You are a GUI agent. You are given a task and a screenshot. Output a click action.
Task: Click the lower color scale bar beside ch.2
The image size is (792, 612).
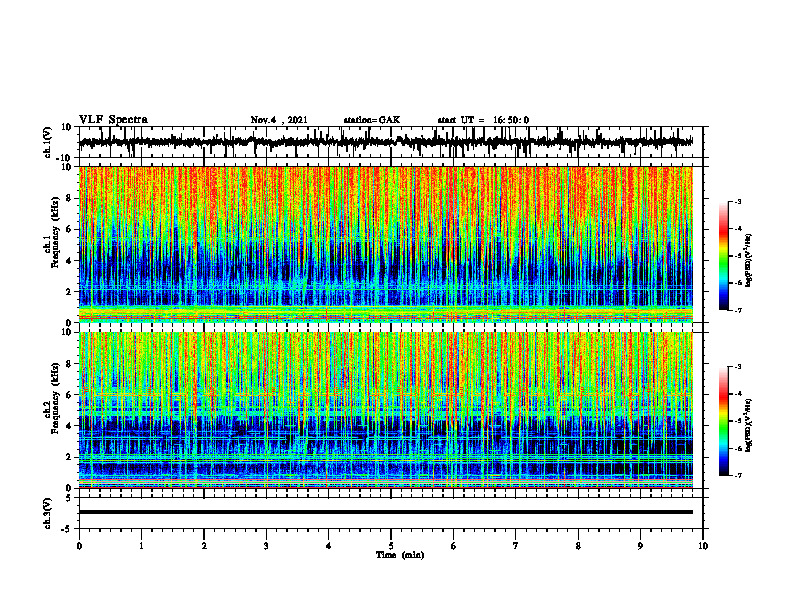coord(724,421)
